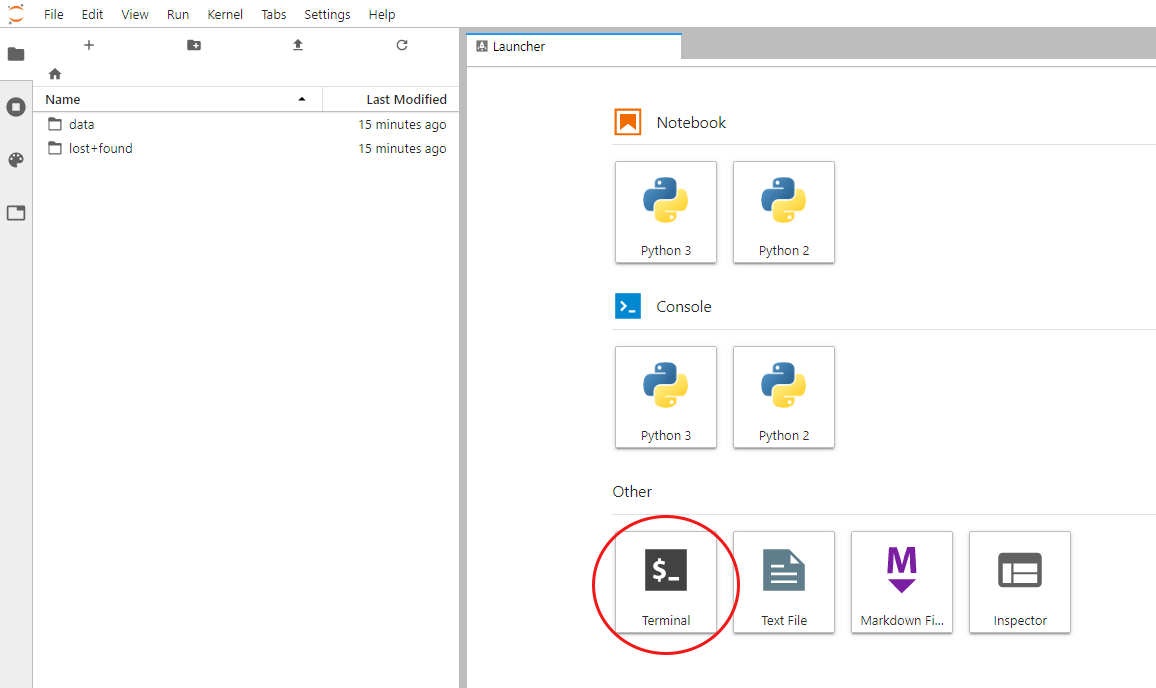Select the data folder

point(82,125)
